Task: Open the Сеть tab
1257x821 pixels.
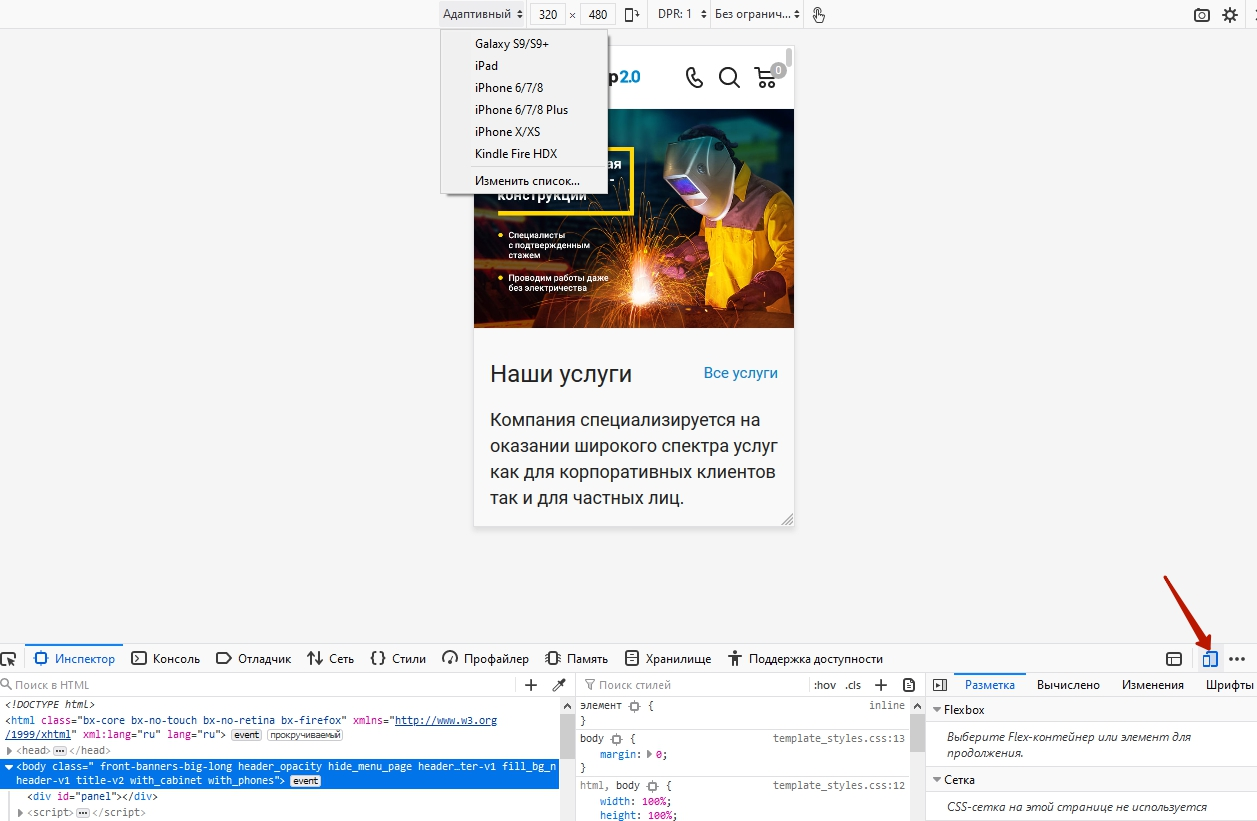Action: 330,659
